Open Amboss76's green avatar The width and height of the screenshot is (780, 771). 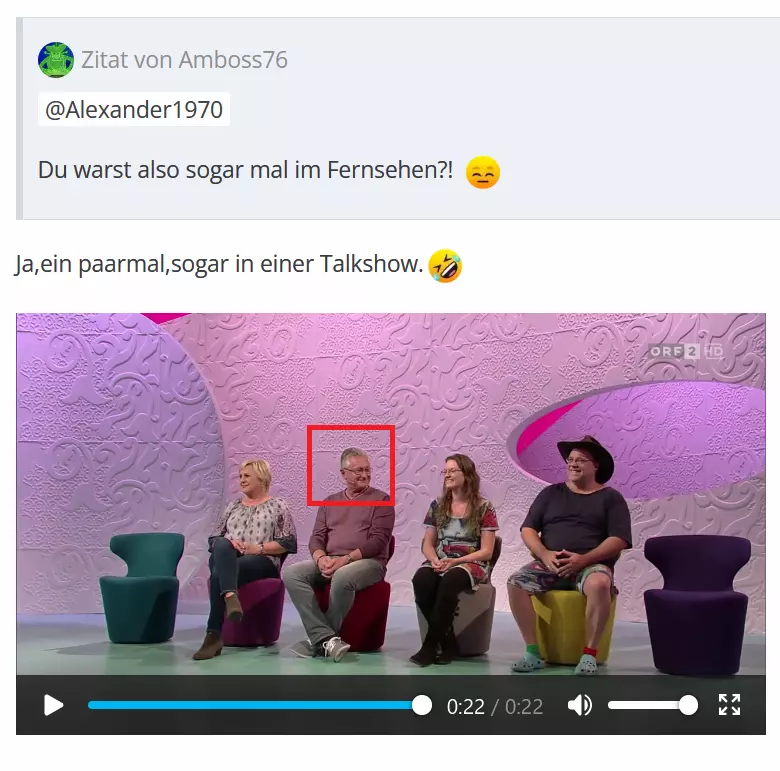click(x=56, y=60)
